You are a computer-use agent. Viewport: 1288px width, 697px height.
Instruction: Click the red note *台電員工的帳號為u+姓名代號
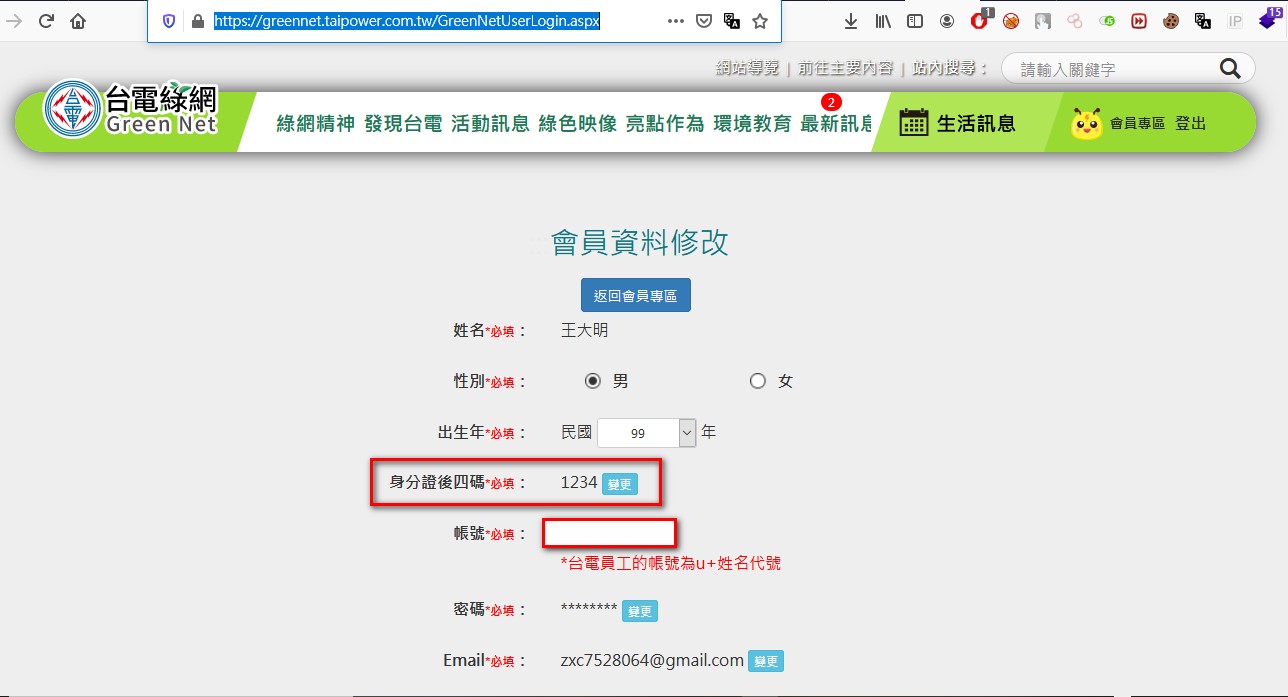coord(671,563)
